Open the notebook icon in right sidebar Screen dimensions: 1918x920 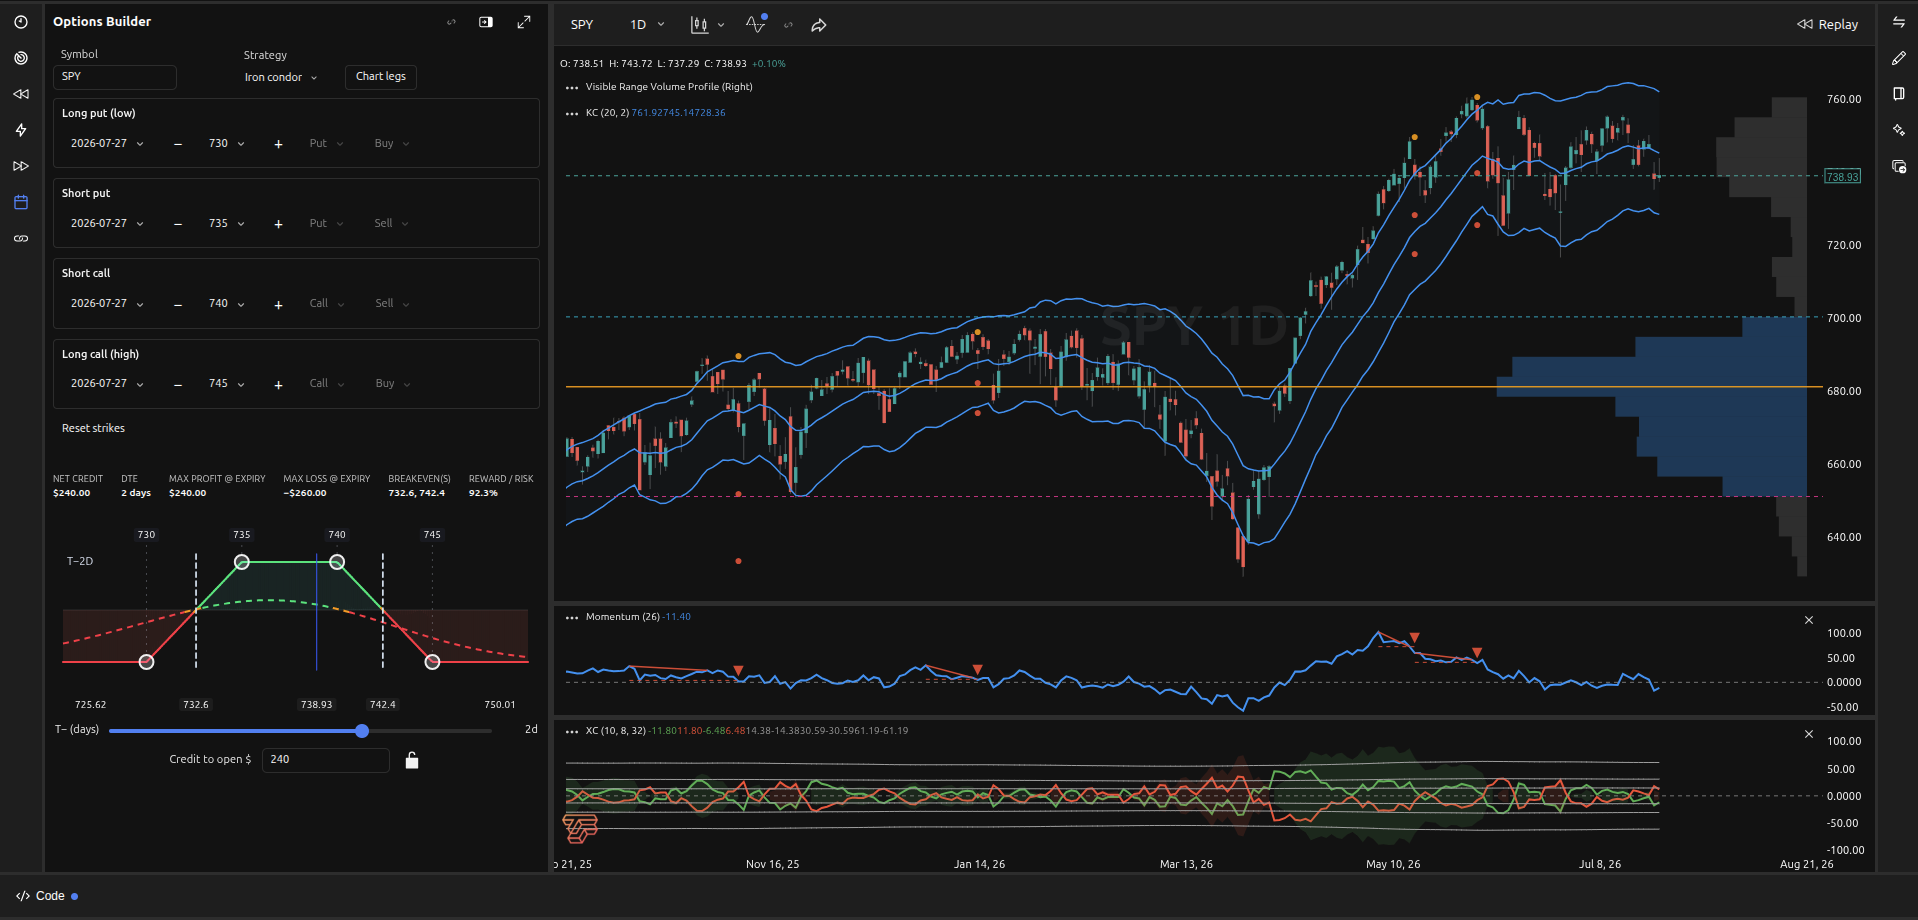coord(1899,94)
